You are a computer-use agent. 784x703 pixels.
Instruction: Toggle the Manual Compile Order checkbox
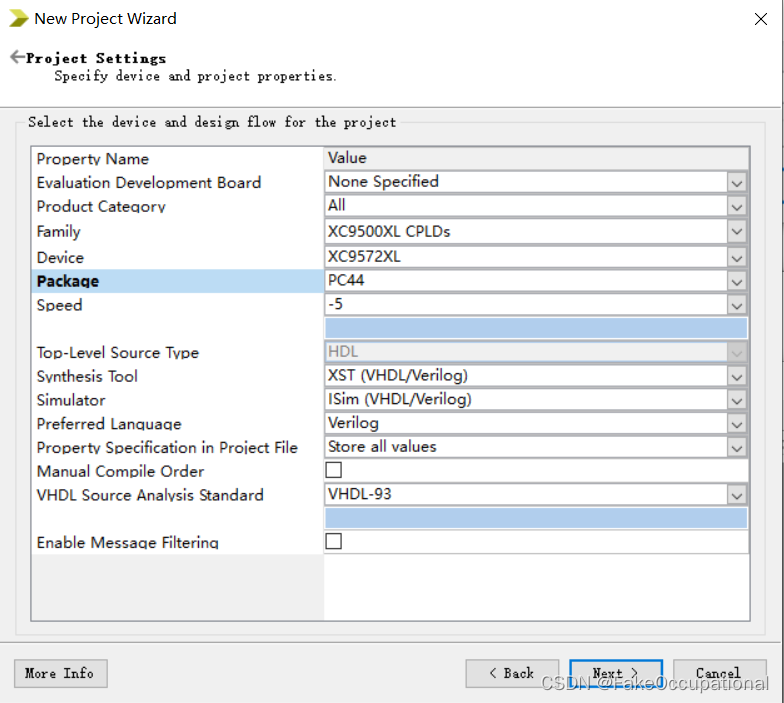point(334,470)
